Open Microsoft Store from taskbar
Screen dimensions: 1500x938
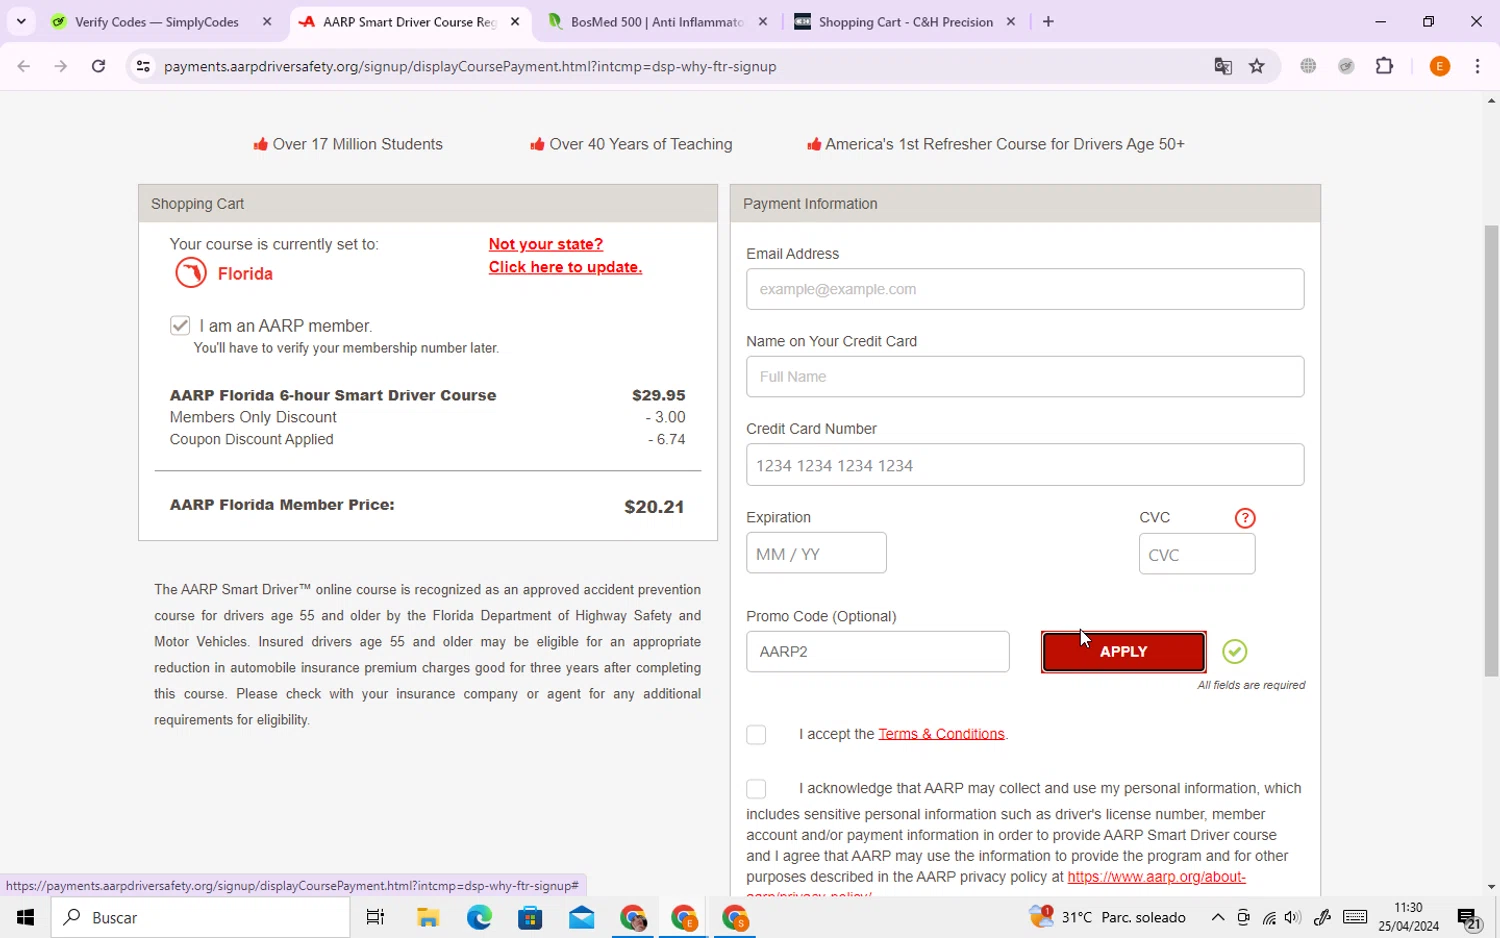[x=530, y=917]
